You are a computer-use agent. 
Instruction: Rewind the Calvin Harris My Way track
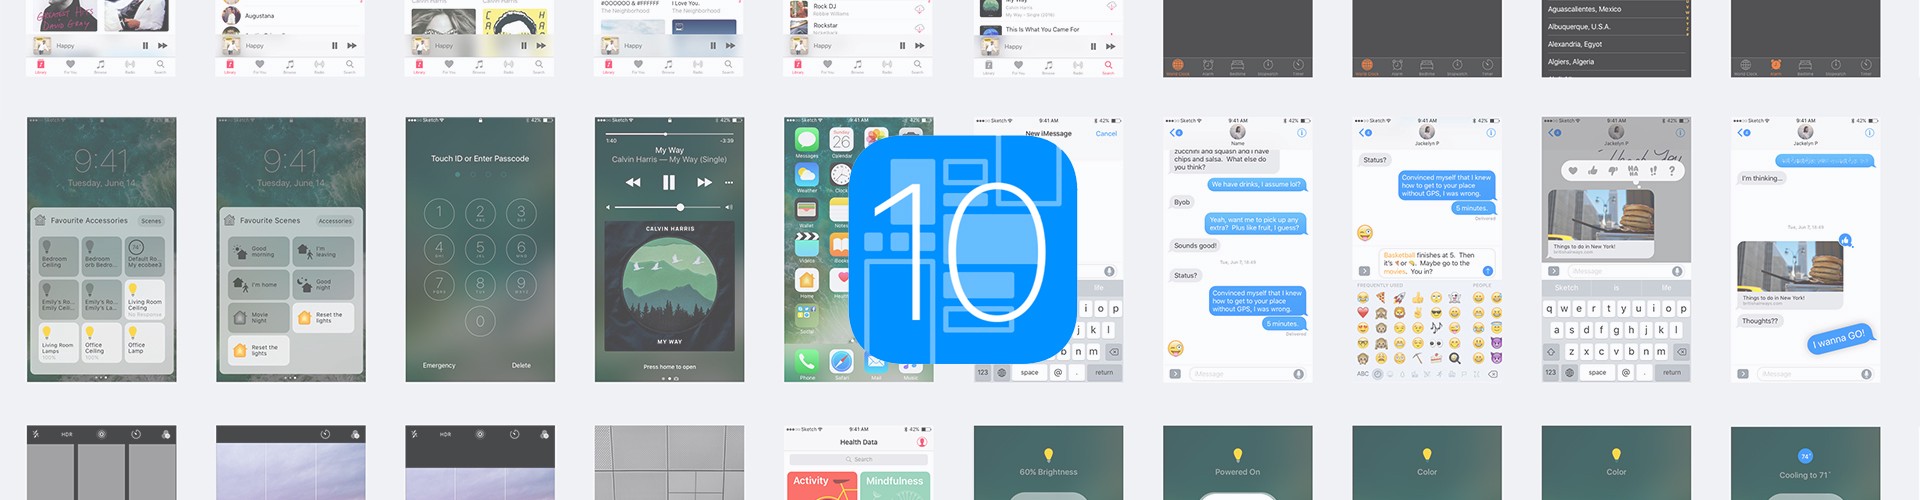coord(633,183)
